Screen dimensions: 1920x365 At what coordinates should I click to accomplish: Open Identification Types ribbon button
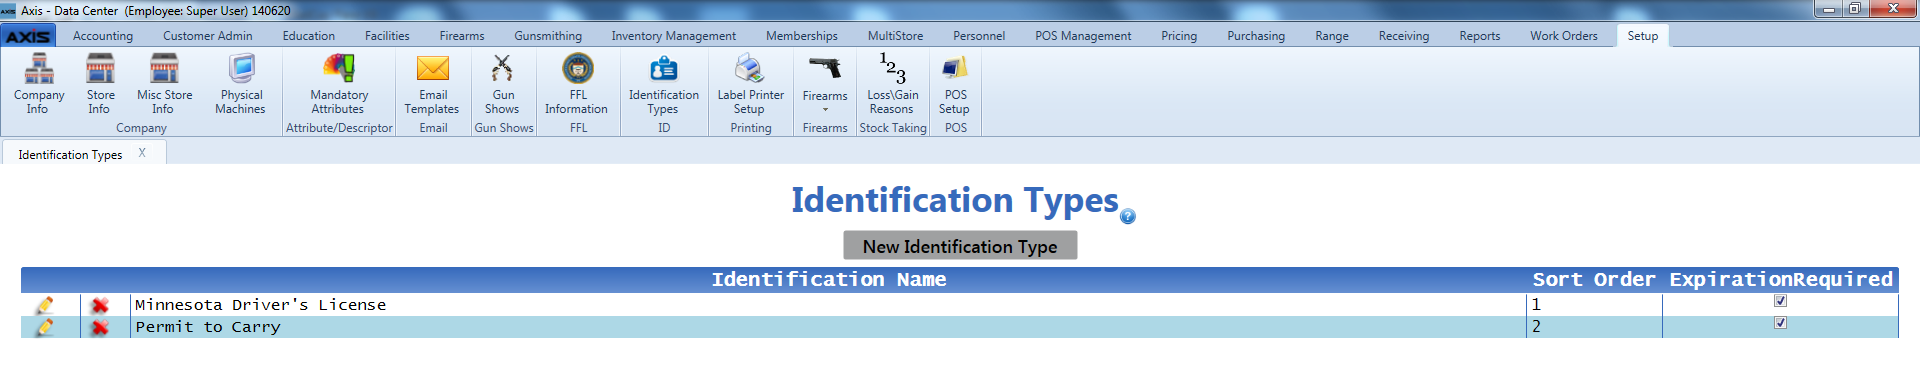[x=663, y=84]
